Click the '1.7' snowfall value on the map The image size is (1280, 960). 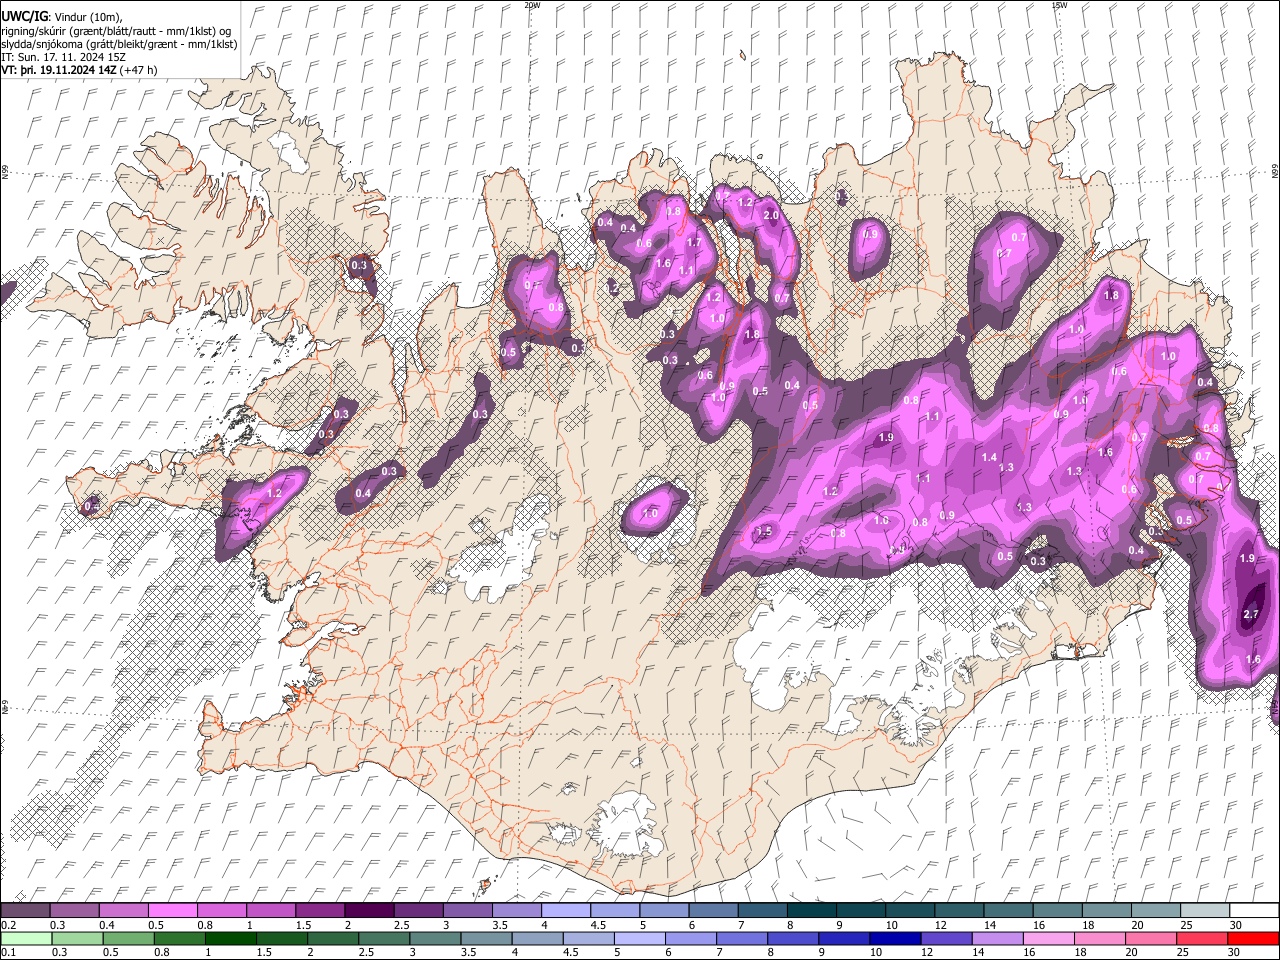pos(694,242)
